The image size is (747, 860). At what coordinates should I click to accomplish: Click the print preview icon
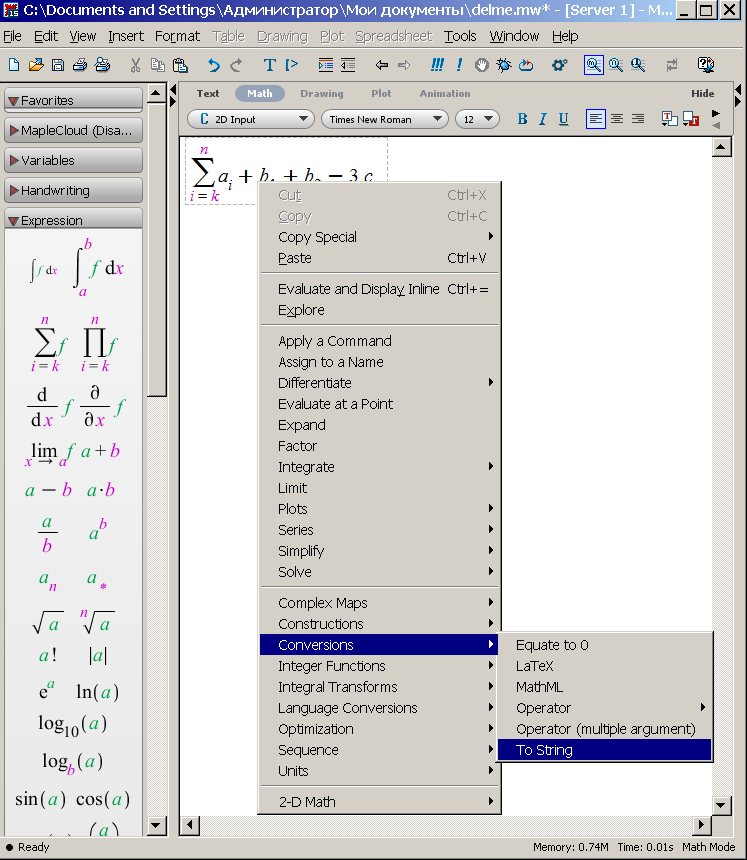click(102, 65)
